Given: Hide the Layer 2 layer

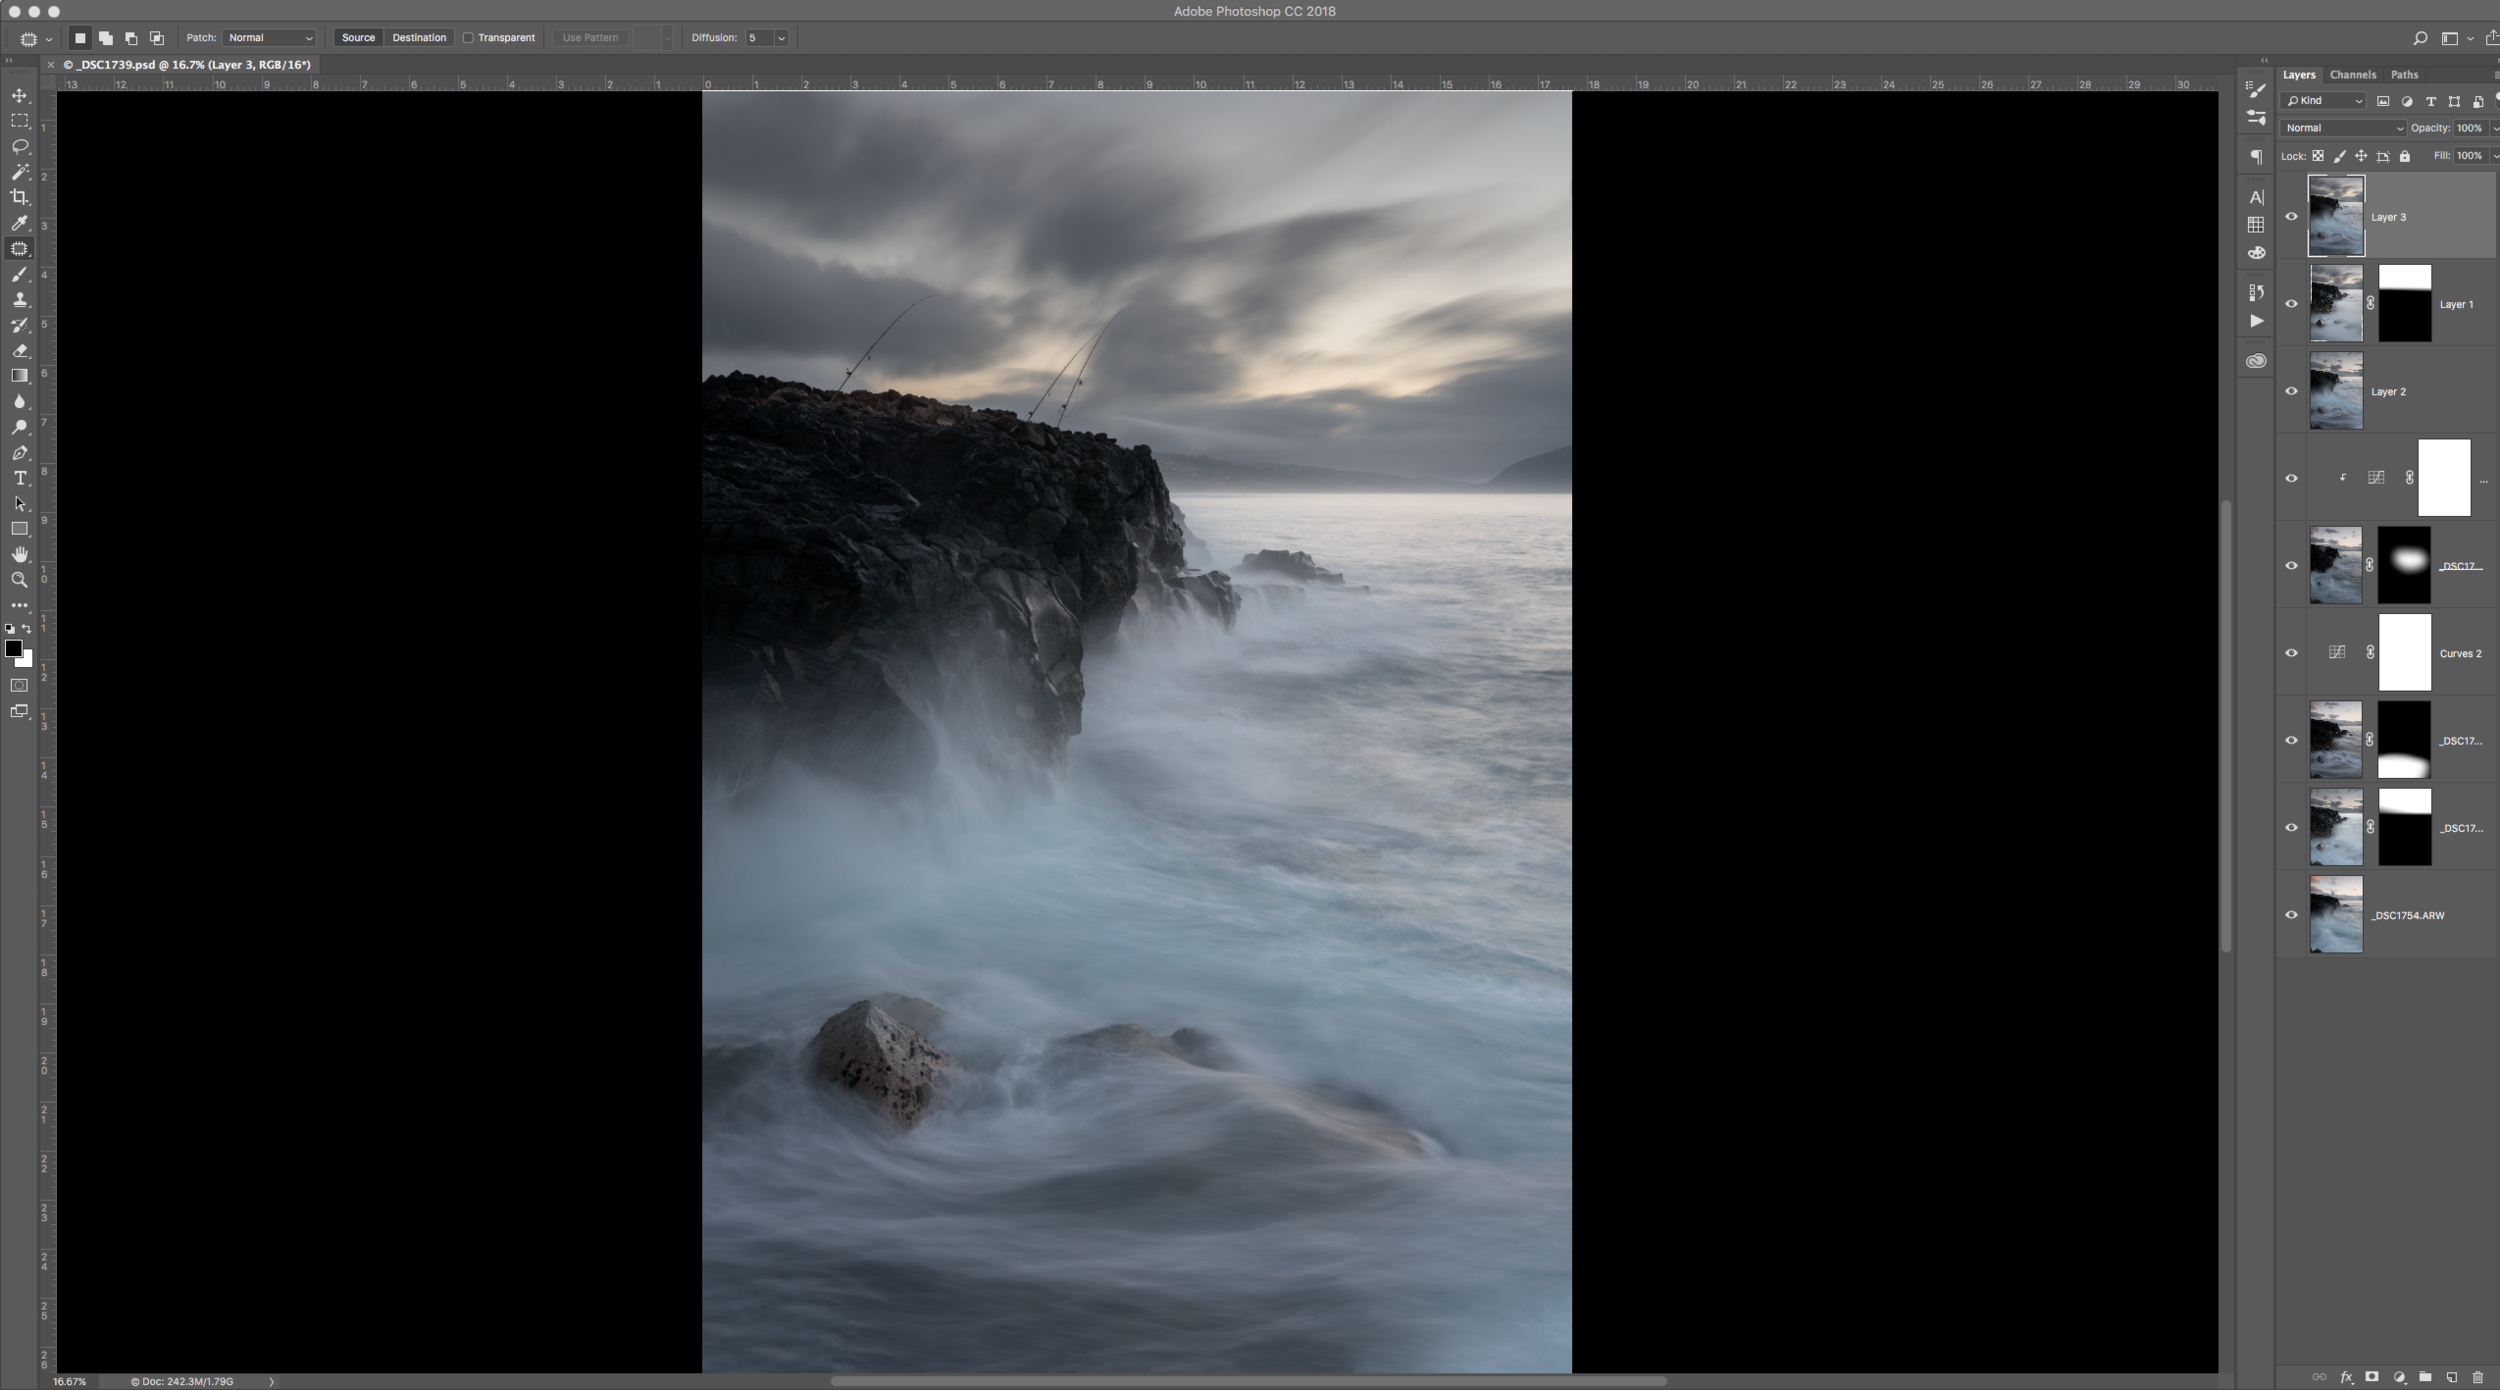Looking at the screenshot, I should point(2291,391).
